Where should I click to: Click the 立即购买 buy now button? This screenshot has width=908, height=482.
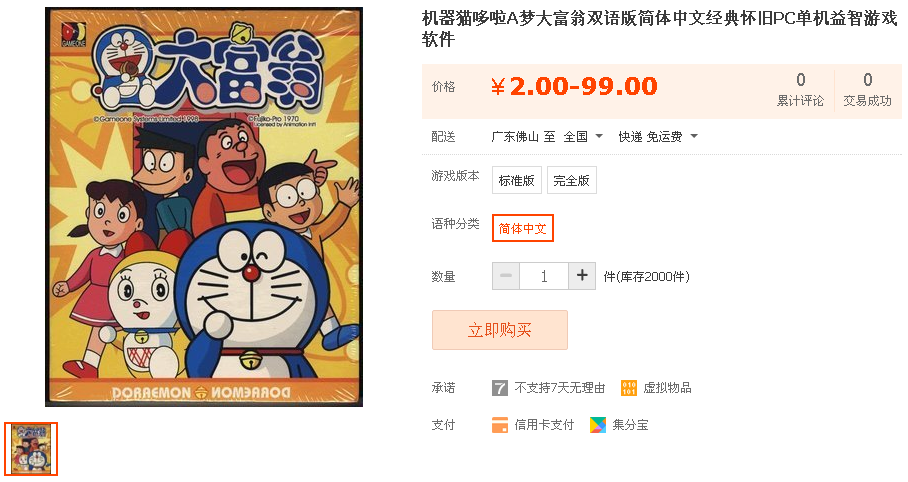[500, 330]
